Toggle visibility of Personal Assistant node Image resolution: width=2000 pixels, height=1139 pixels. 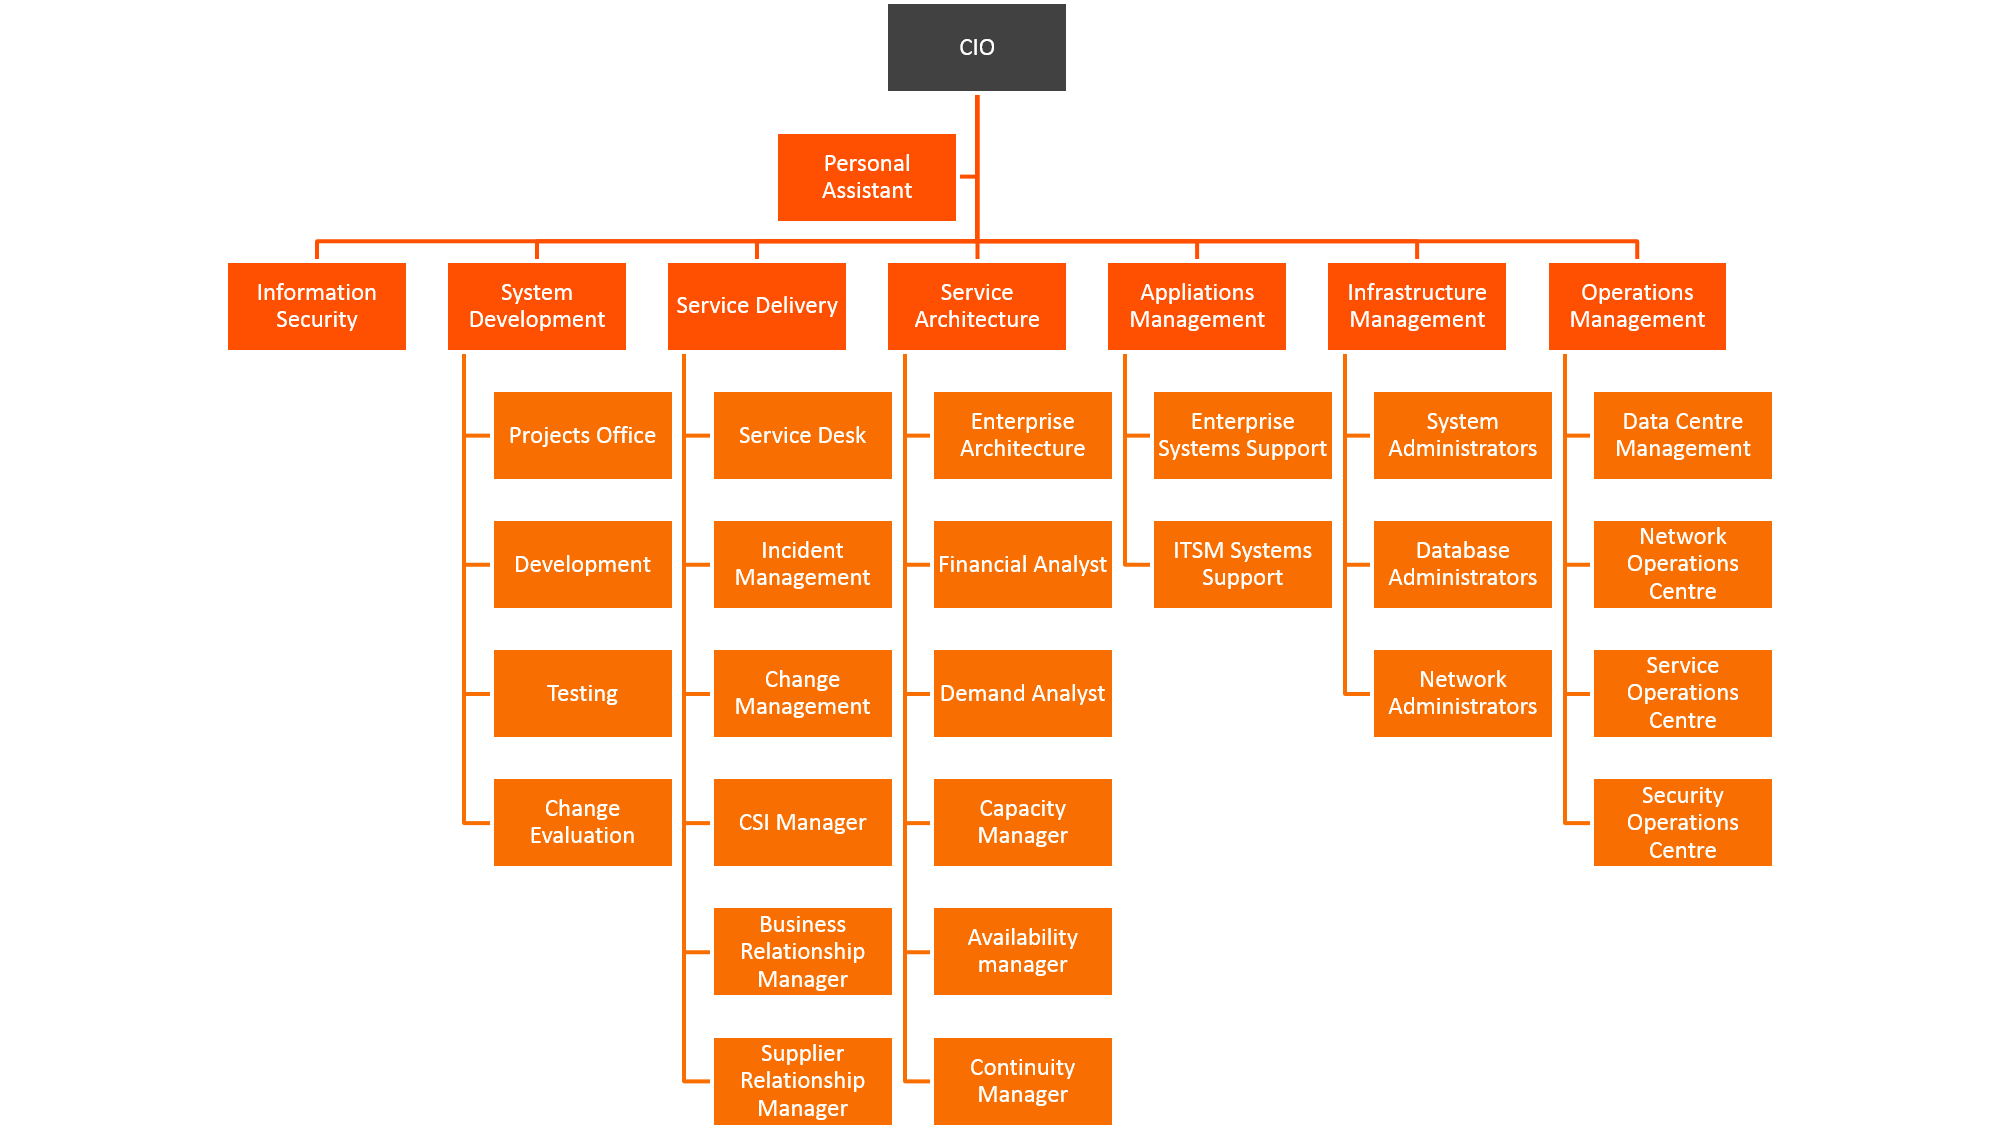pos(865,174)
